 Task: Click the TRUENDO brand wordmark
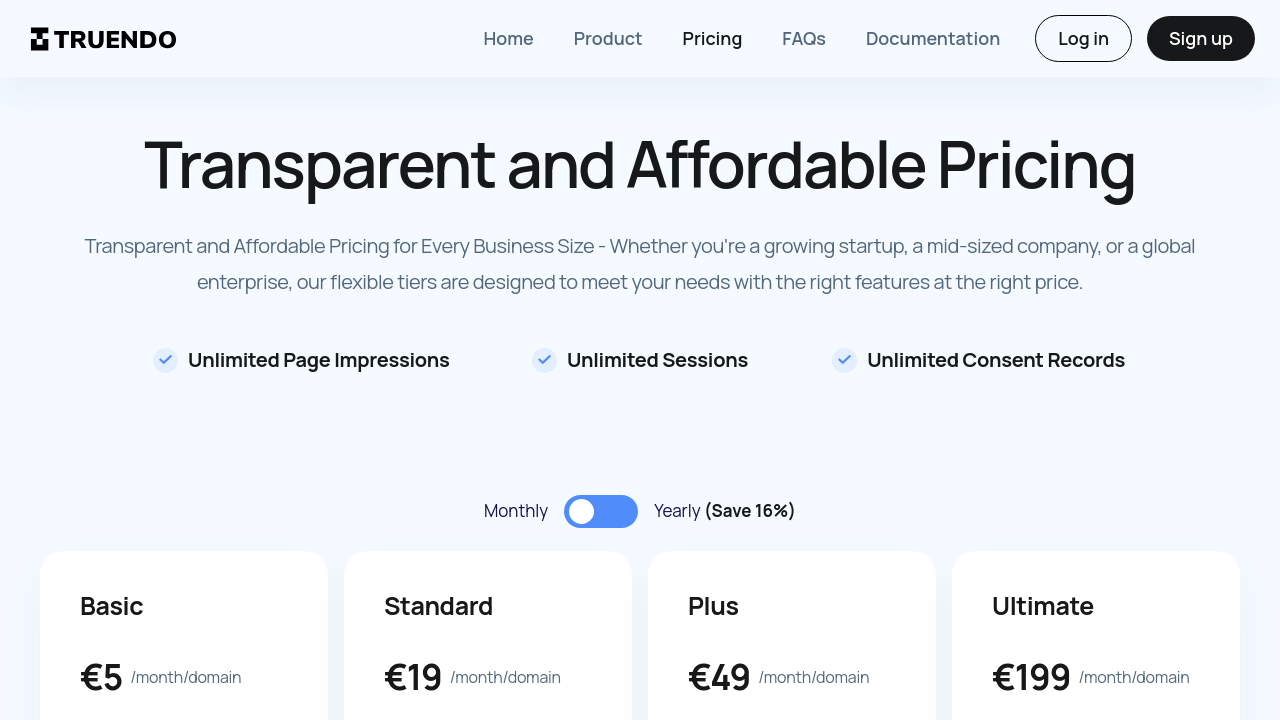115,39
